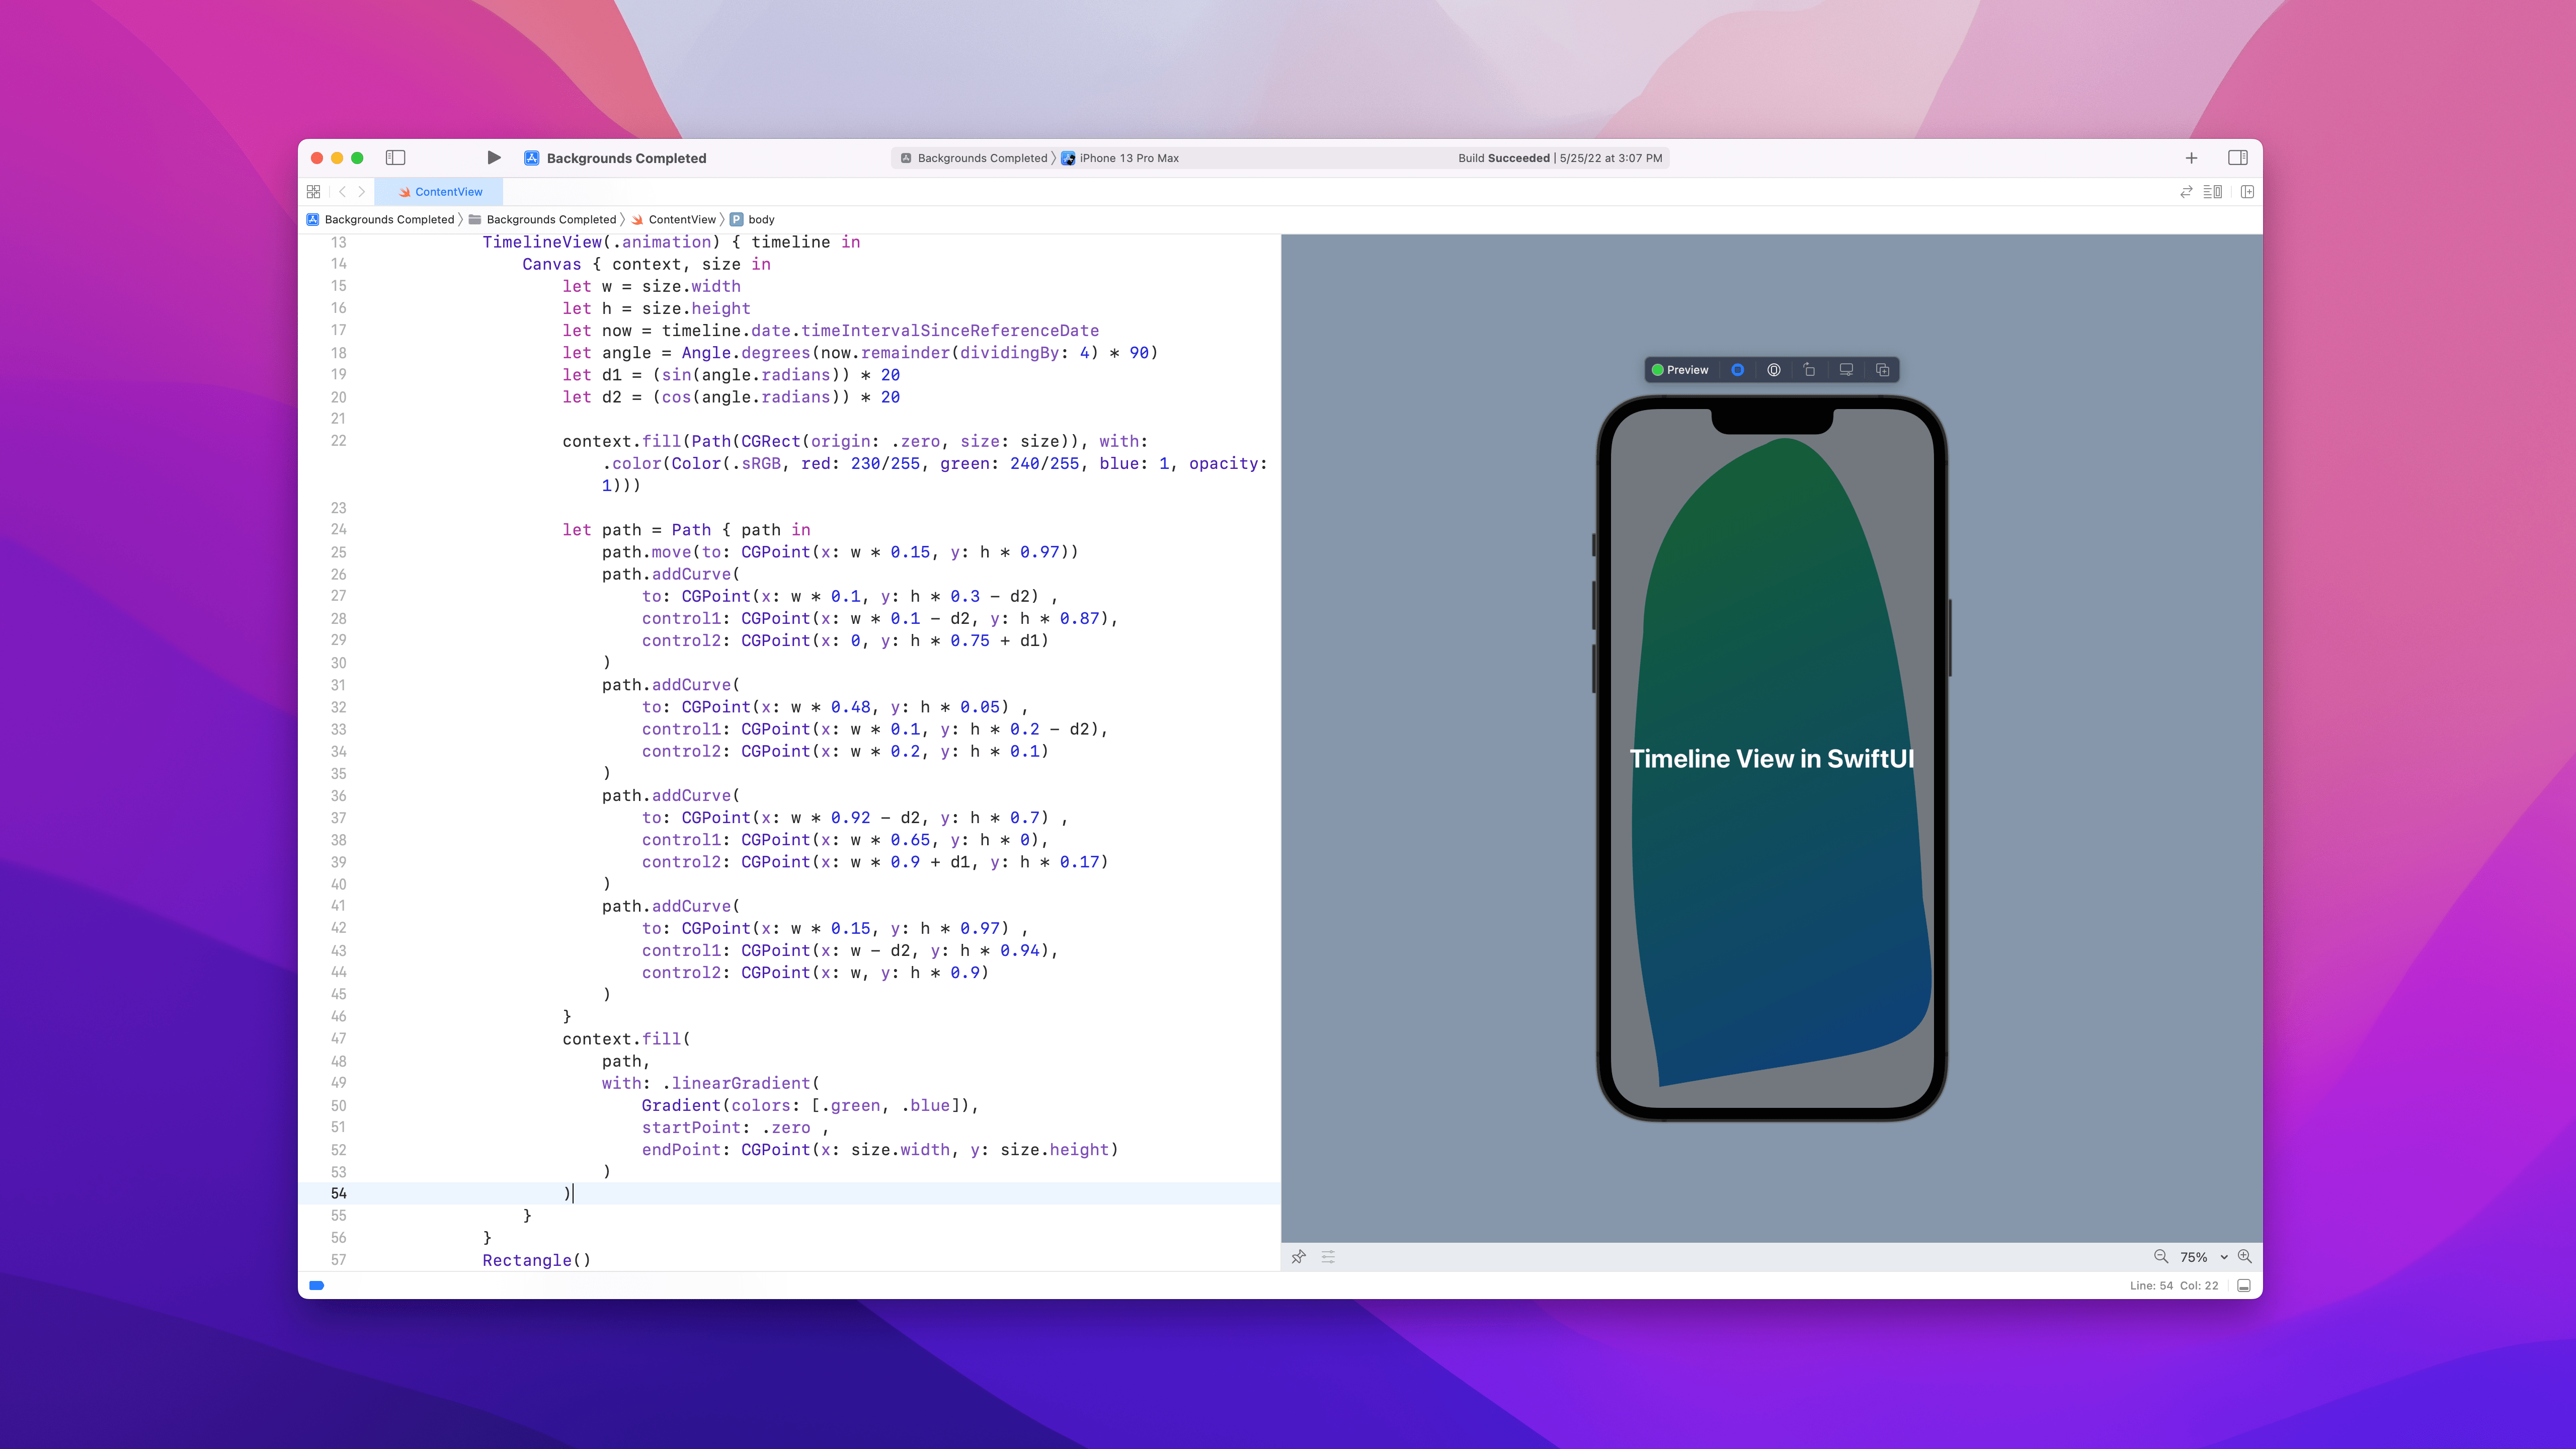Run the Backgrounds Completed project
The height and width of the screenshot is (1449, 2576).
pos(493,158)
